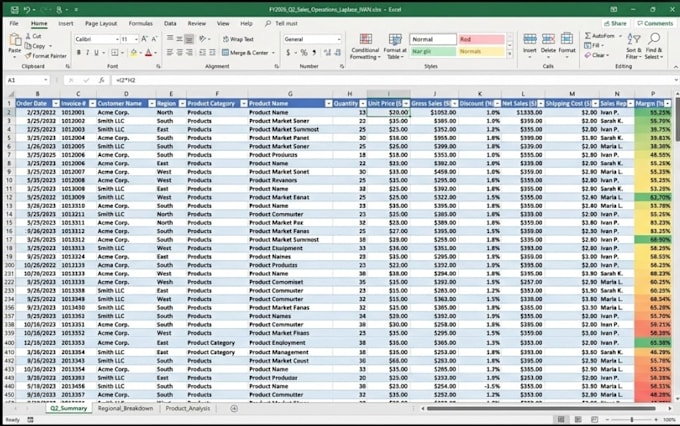Switch to the Formulas tab
Image resolution: width=680 pixels, height=426 pixels.
[x=141, y=23]
